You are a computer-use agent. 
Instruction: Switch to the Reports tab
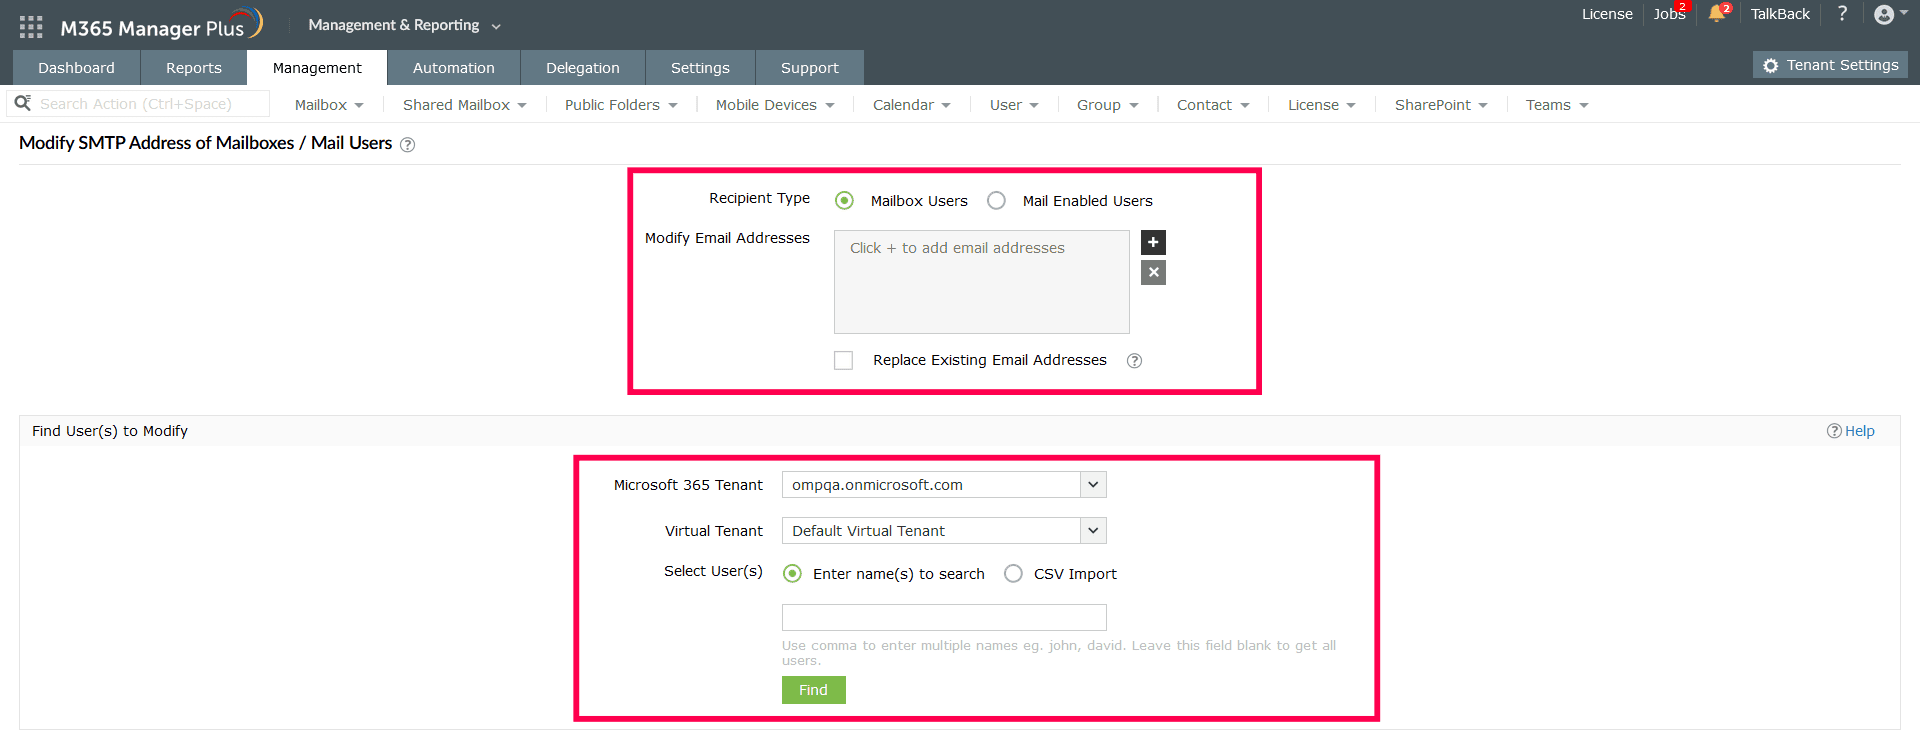click(x=194, y=68)
